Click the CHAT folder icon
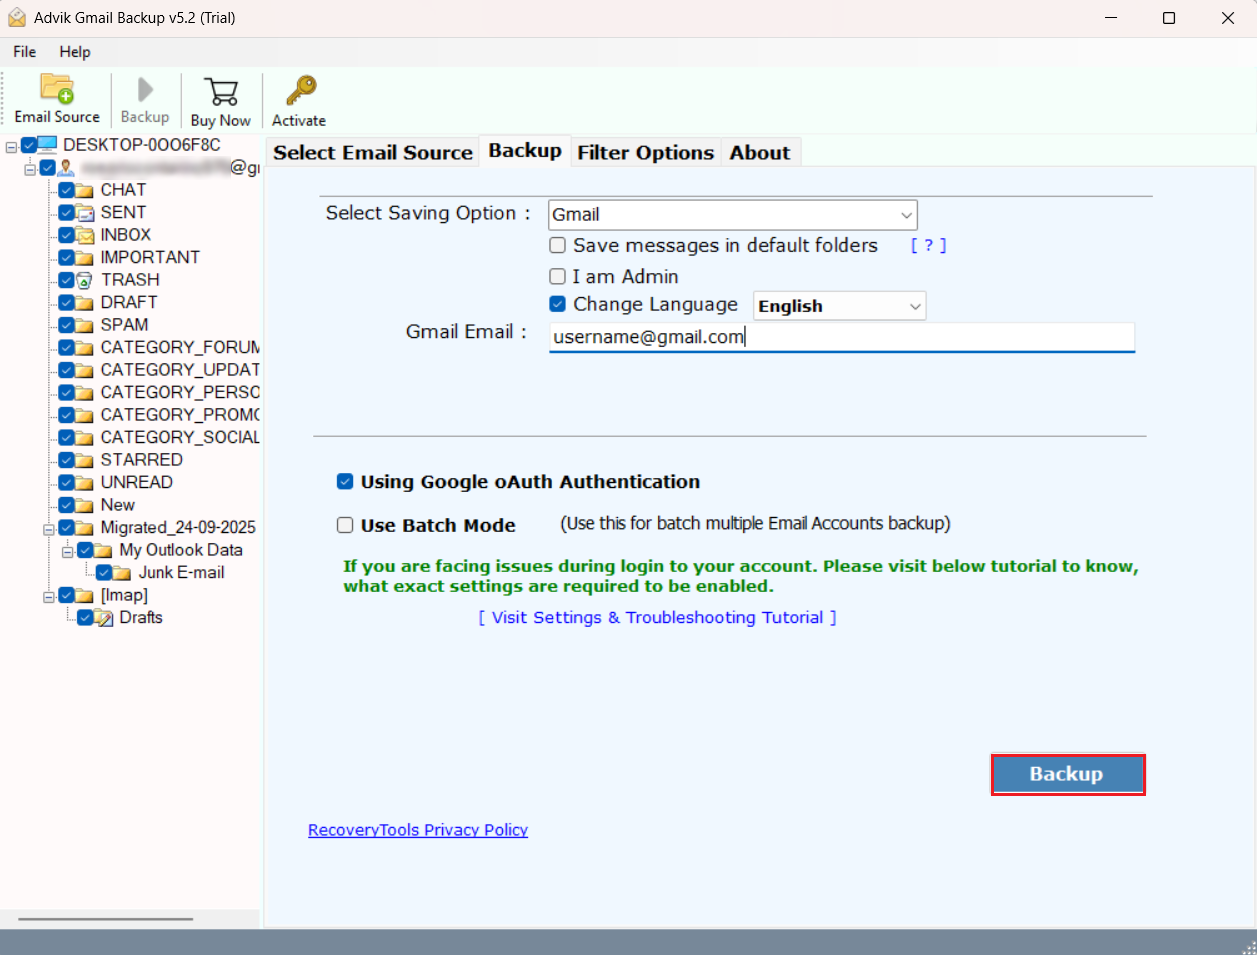Viewport: 1257px width, 955px height. point(85,190)
